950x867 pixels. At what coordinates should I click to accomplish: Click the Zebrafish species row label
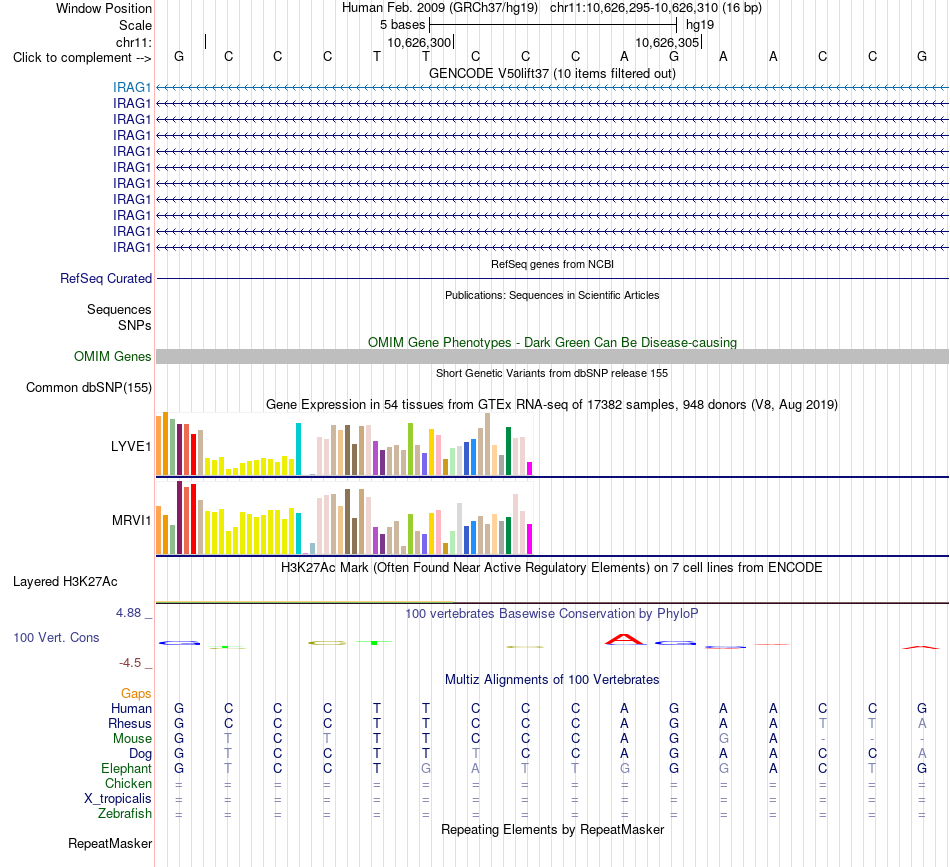(125, 813)
